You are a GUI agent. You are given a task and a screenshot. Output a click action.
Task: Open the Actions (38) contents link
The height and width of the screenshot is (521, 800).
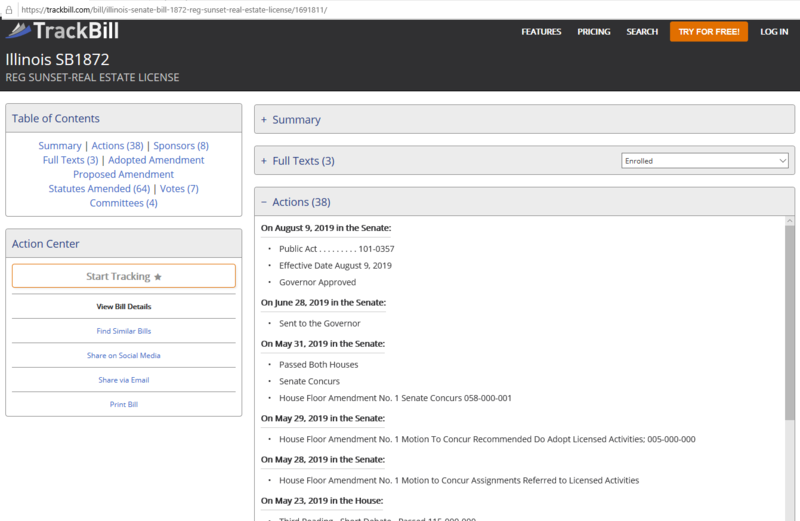point(117,146)
